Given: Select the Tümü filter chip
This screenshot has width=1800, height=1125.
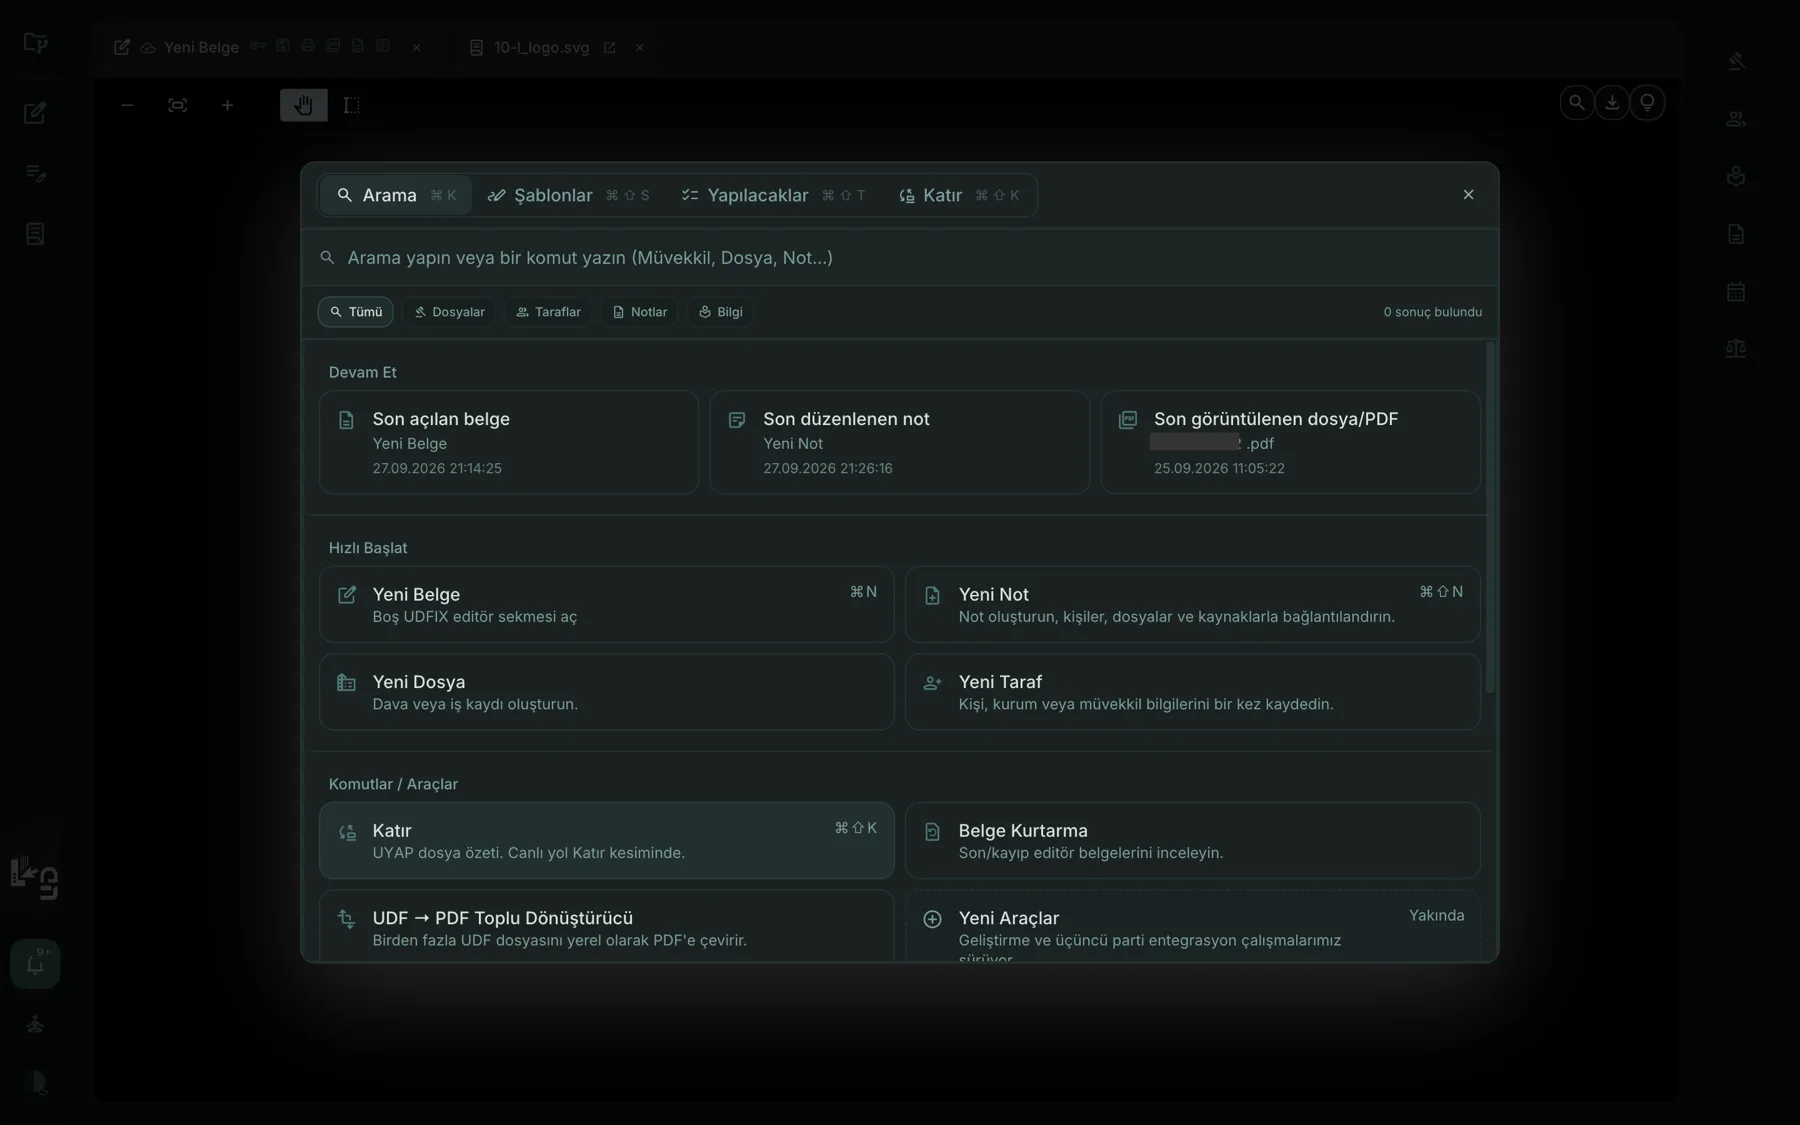Looking at the screenshot, I should click(356, 312).
